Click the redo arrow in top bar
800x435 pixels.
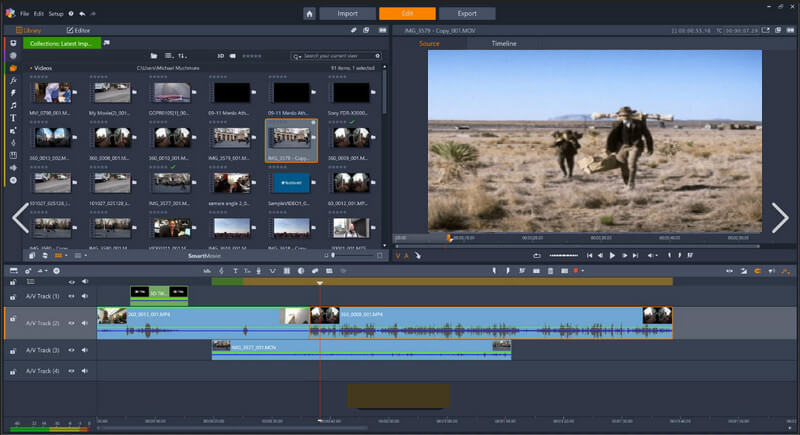pyautogui.click(x=93, y=14)
